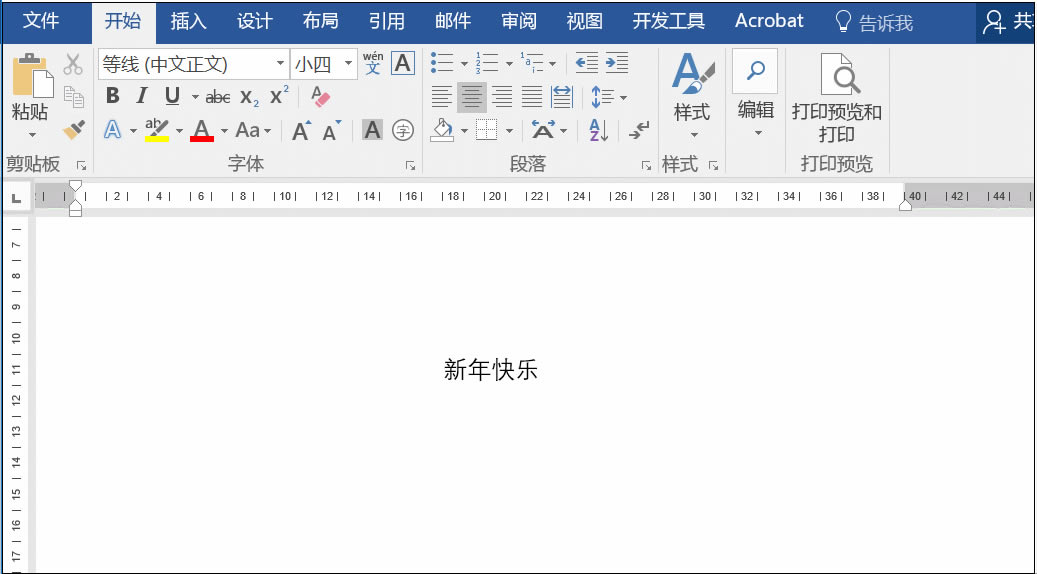Click the Styles A brush icon
This screenshot has height=574, width=1037.
point(692,71)
